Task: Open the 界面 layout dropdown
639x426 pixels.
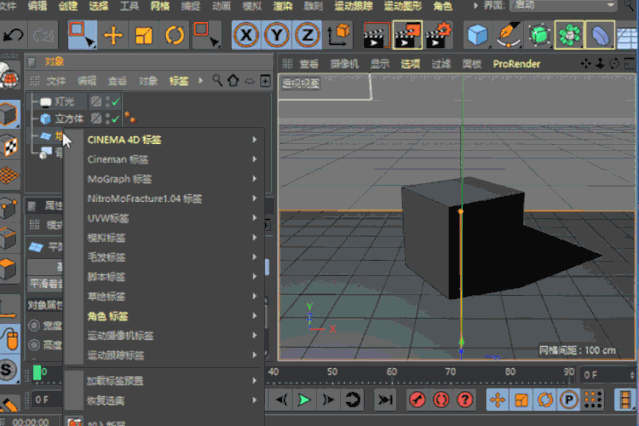Action: [x=564, y=5]
